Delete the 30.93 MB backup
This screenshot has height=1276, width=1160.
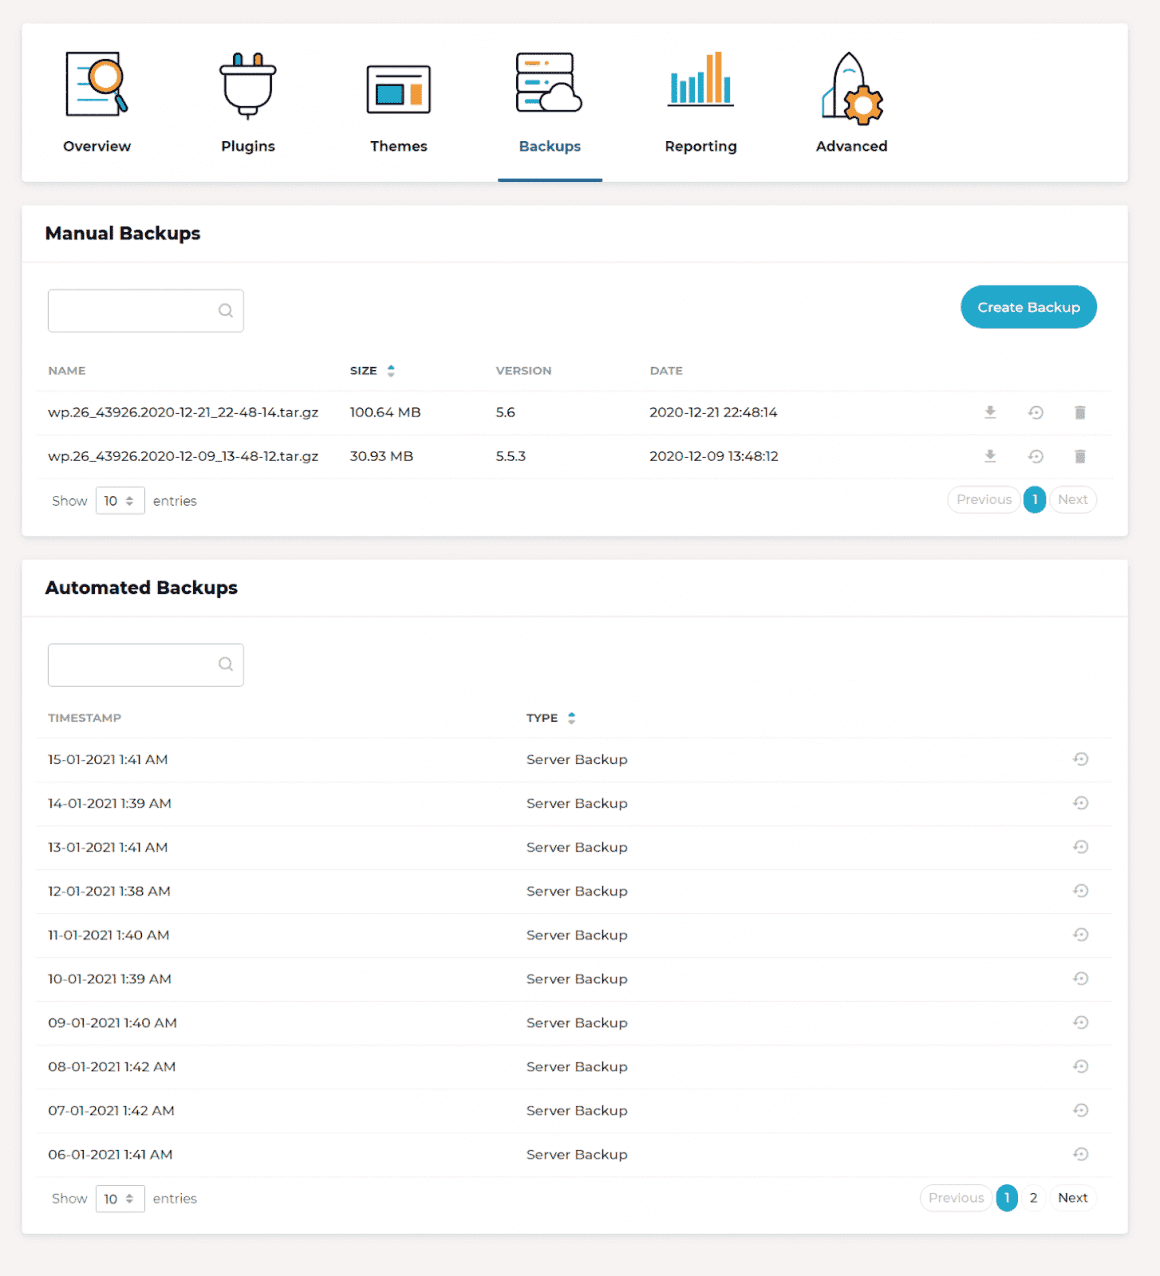1080,456
